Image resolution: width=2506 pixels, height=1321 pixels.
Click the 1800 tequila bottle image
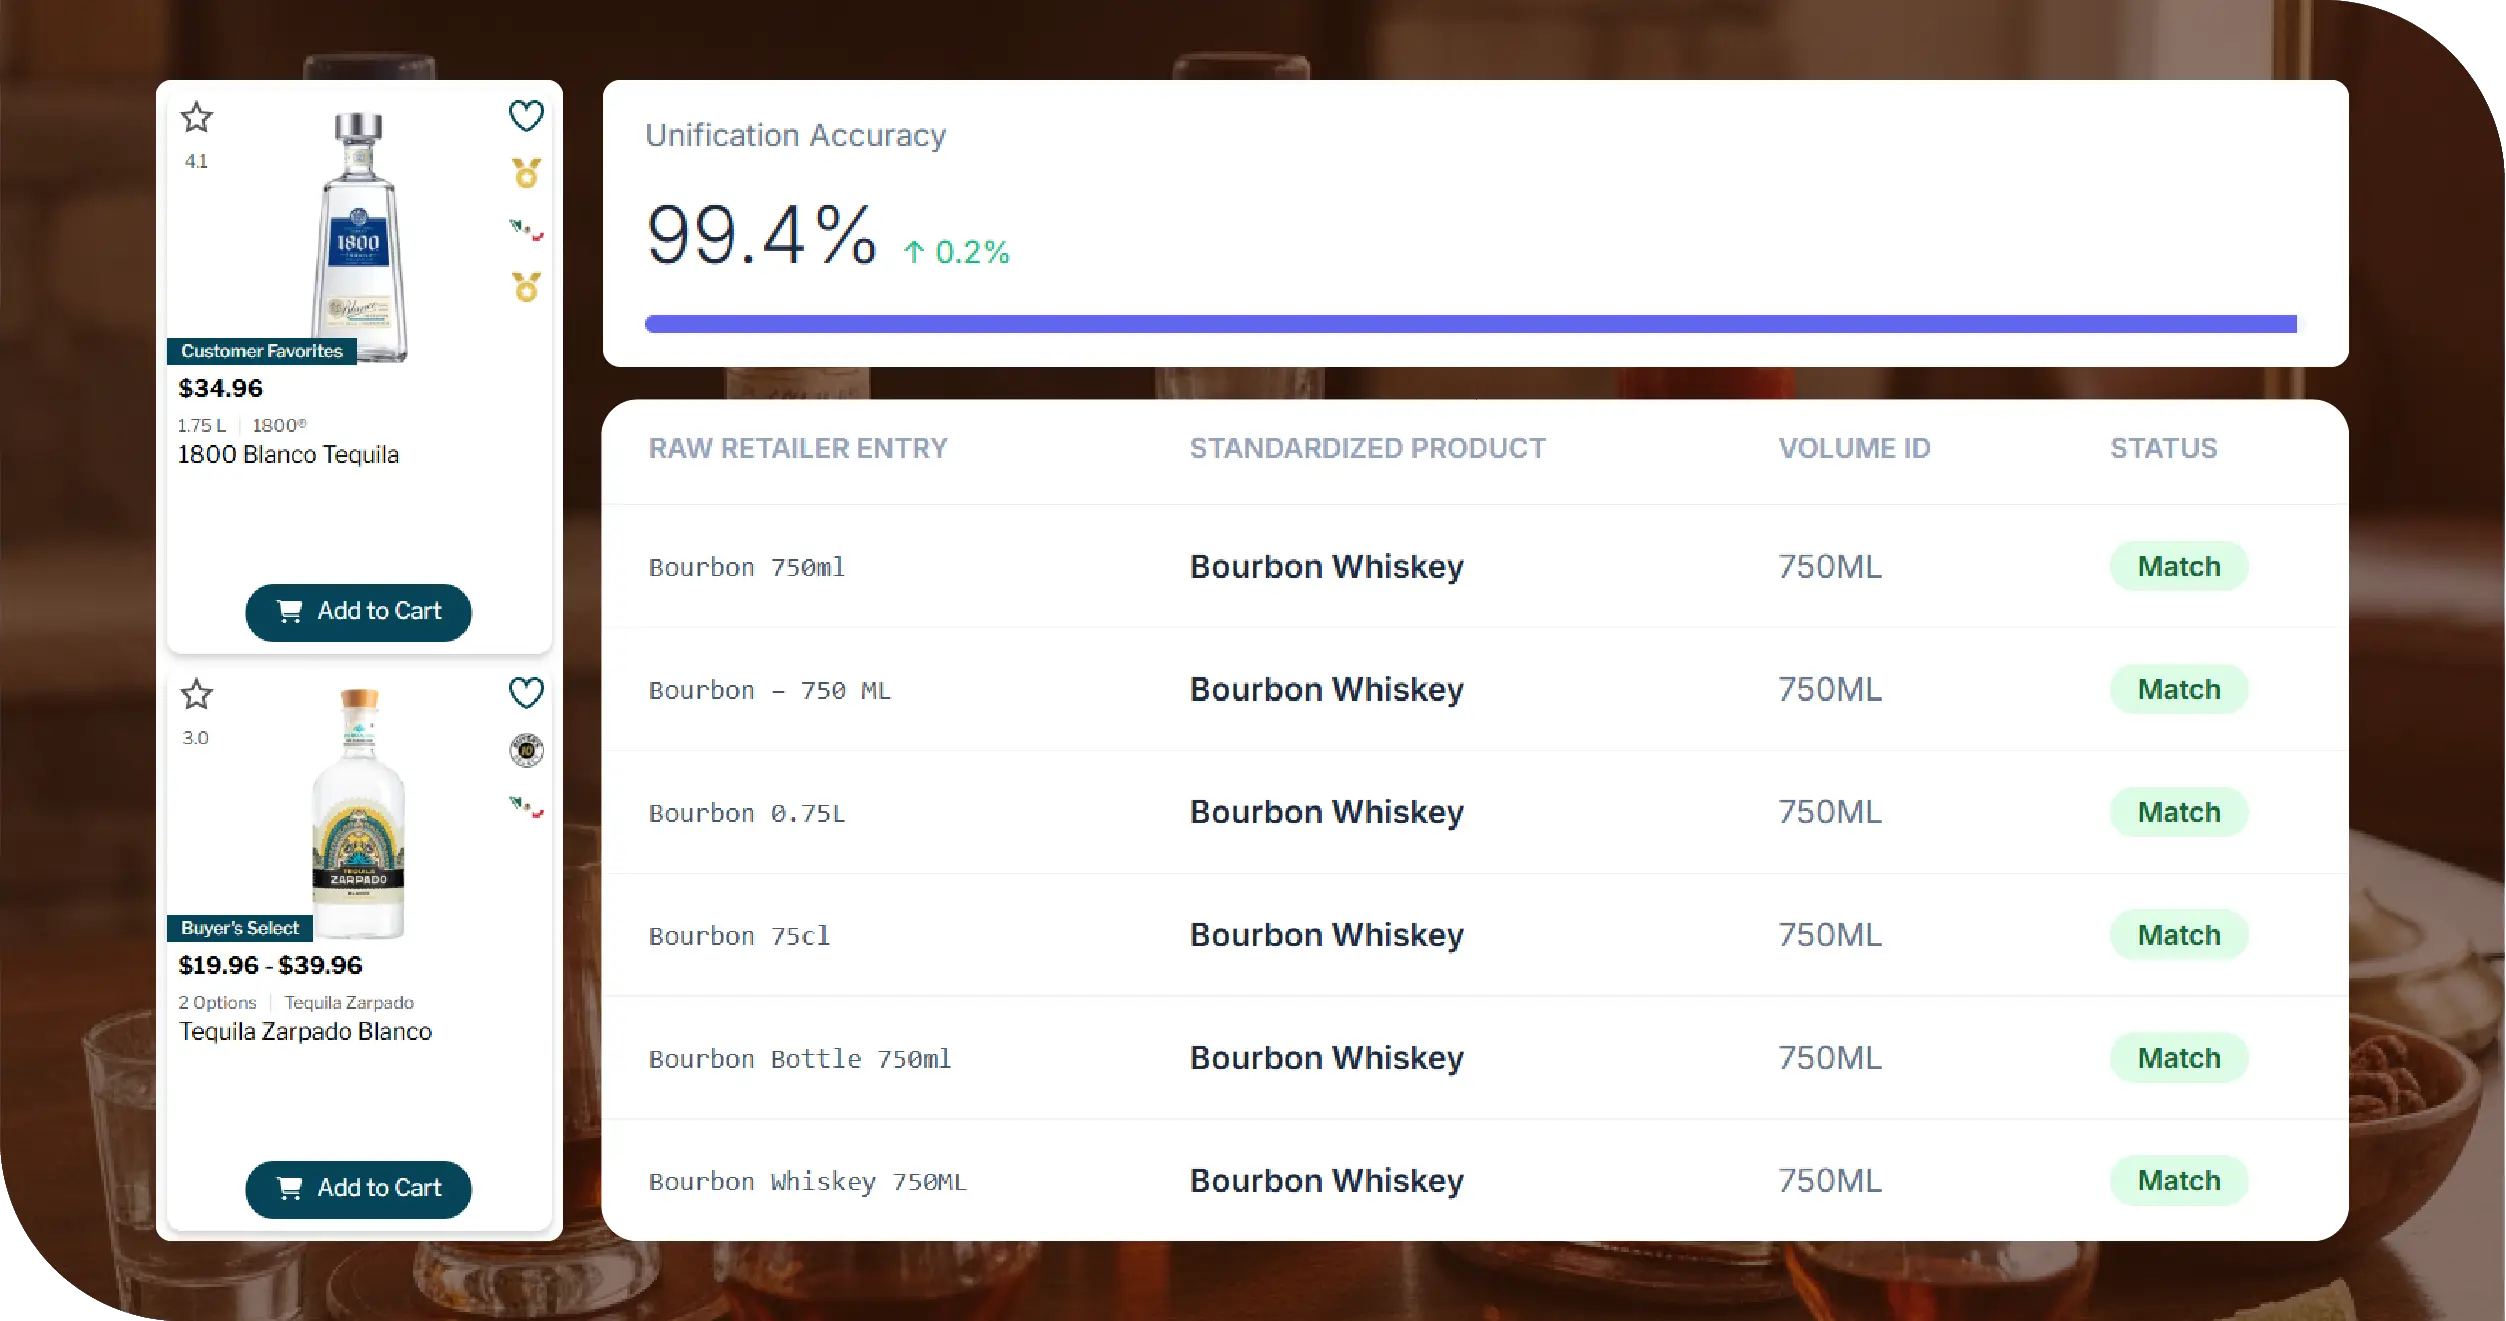[359, 235]
